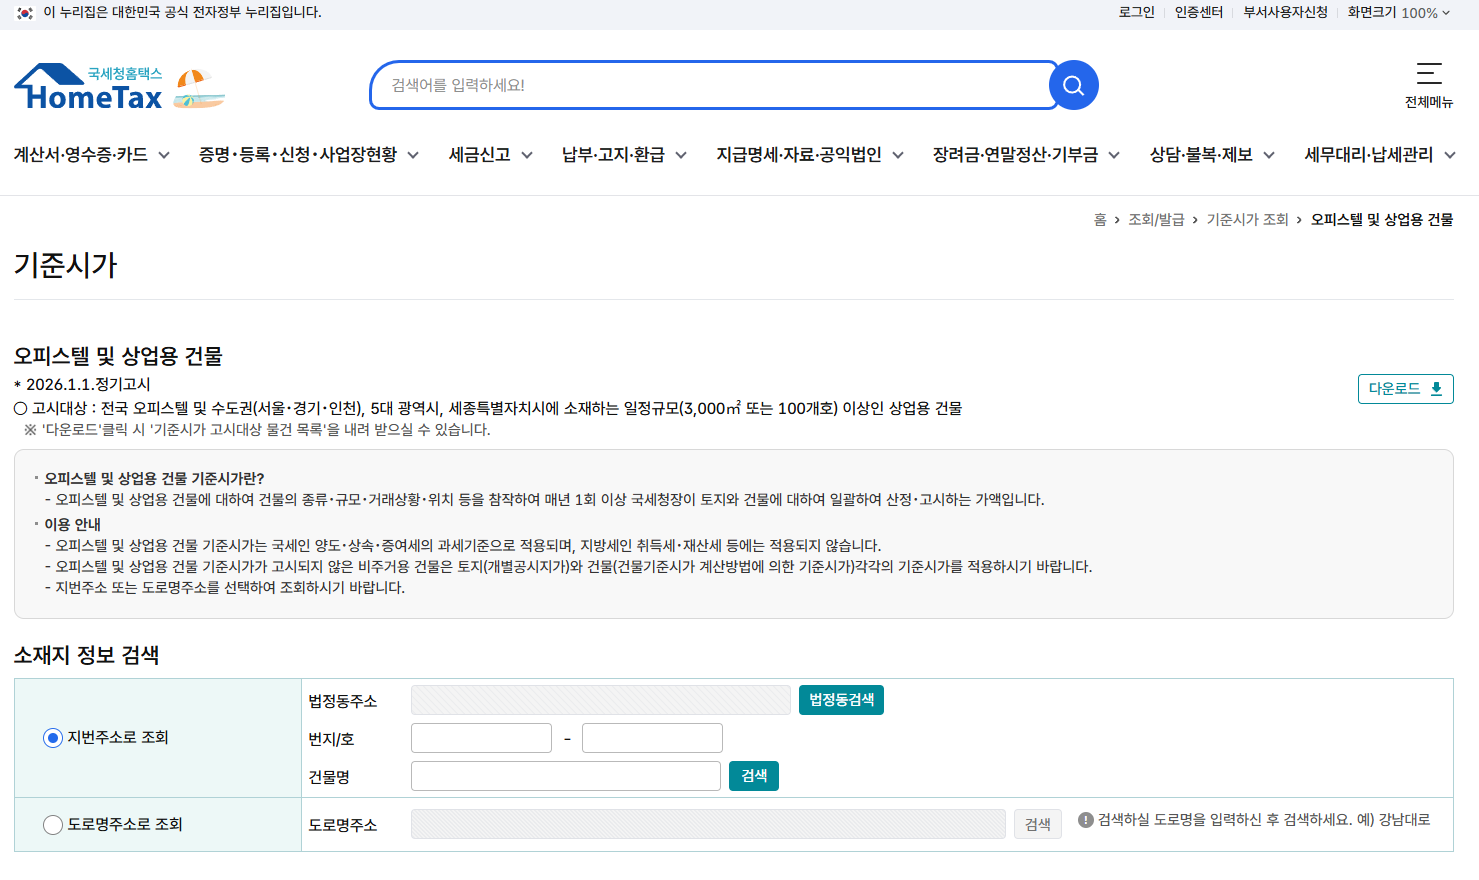
Task: Expand the 계산서·영수증·카드 menu chevron
Action: [x=164, y=155]
